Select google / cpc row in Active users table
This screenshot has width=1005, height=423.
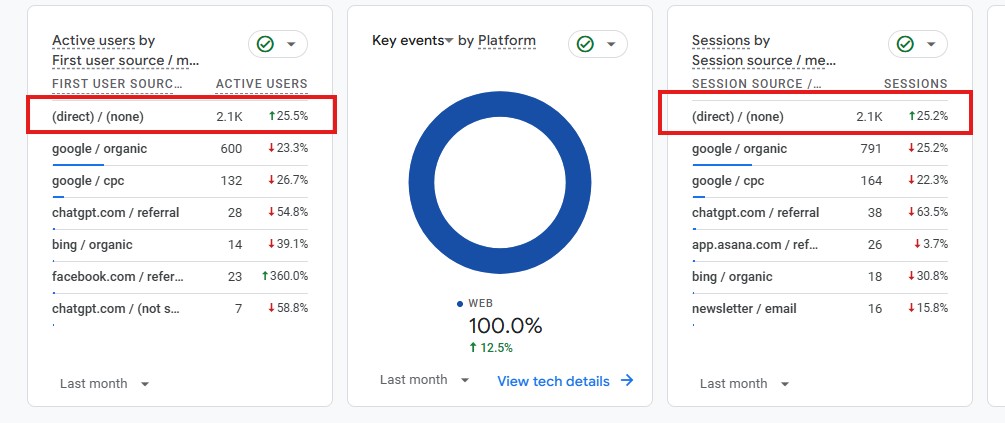point(180,181)
